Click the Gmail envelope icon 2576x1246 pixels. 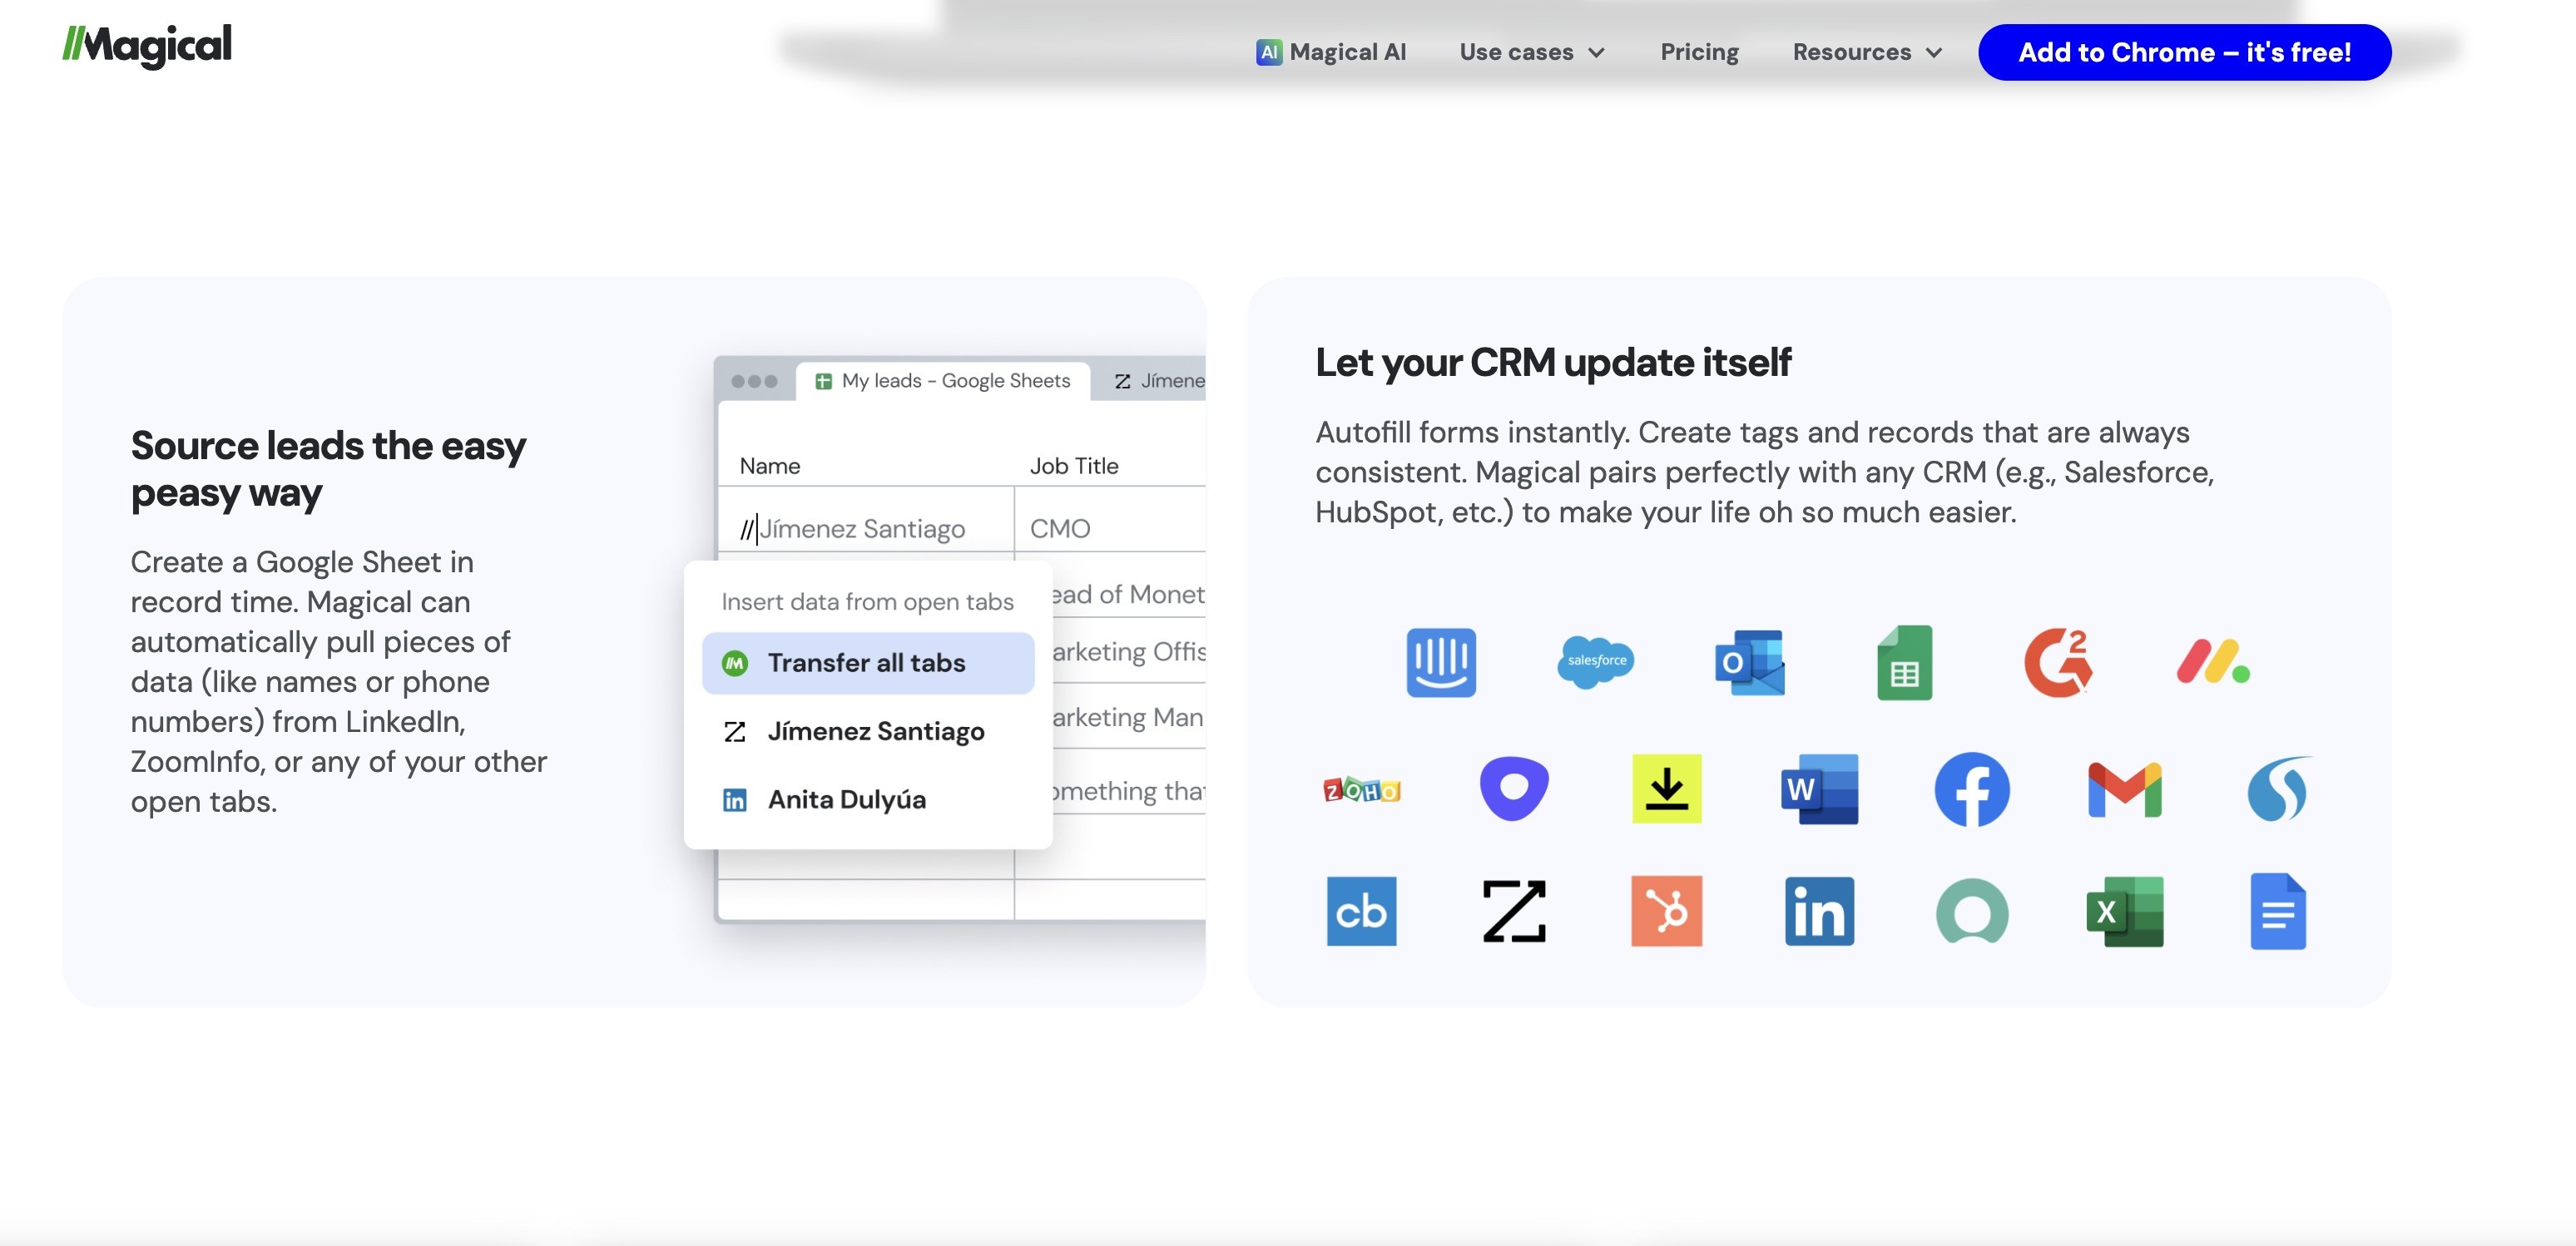click(2124, 789)
